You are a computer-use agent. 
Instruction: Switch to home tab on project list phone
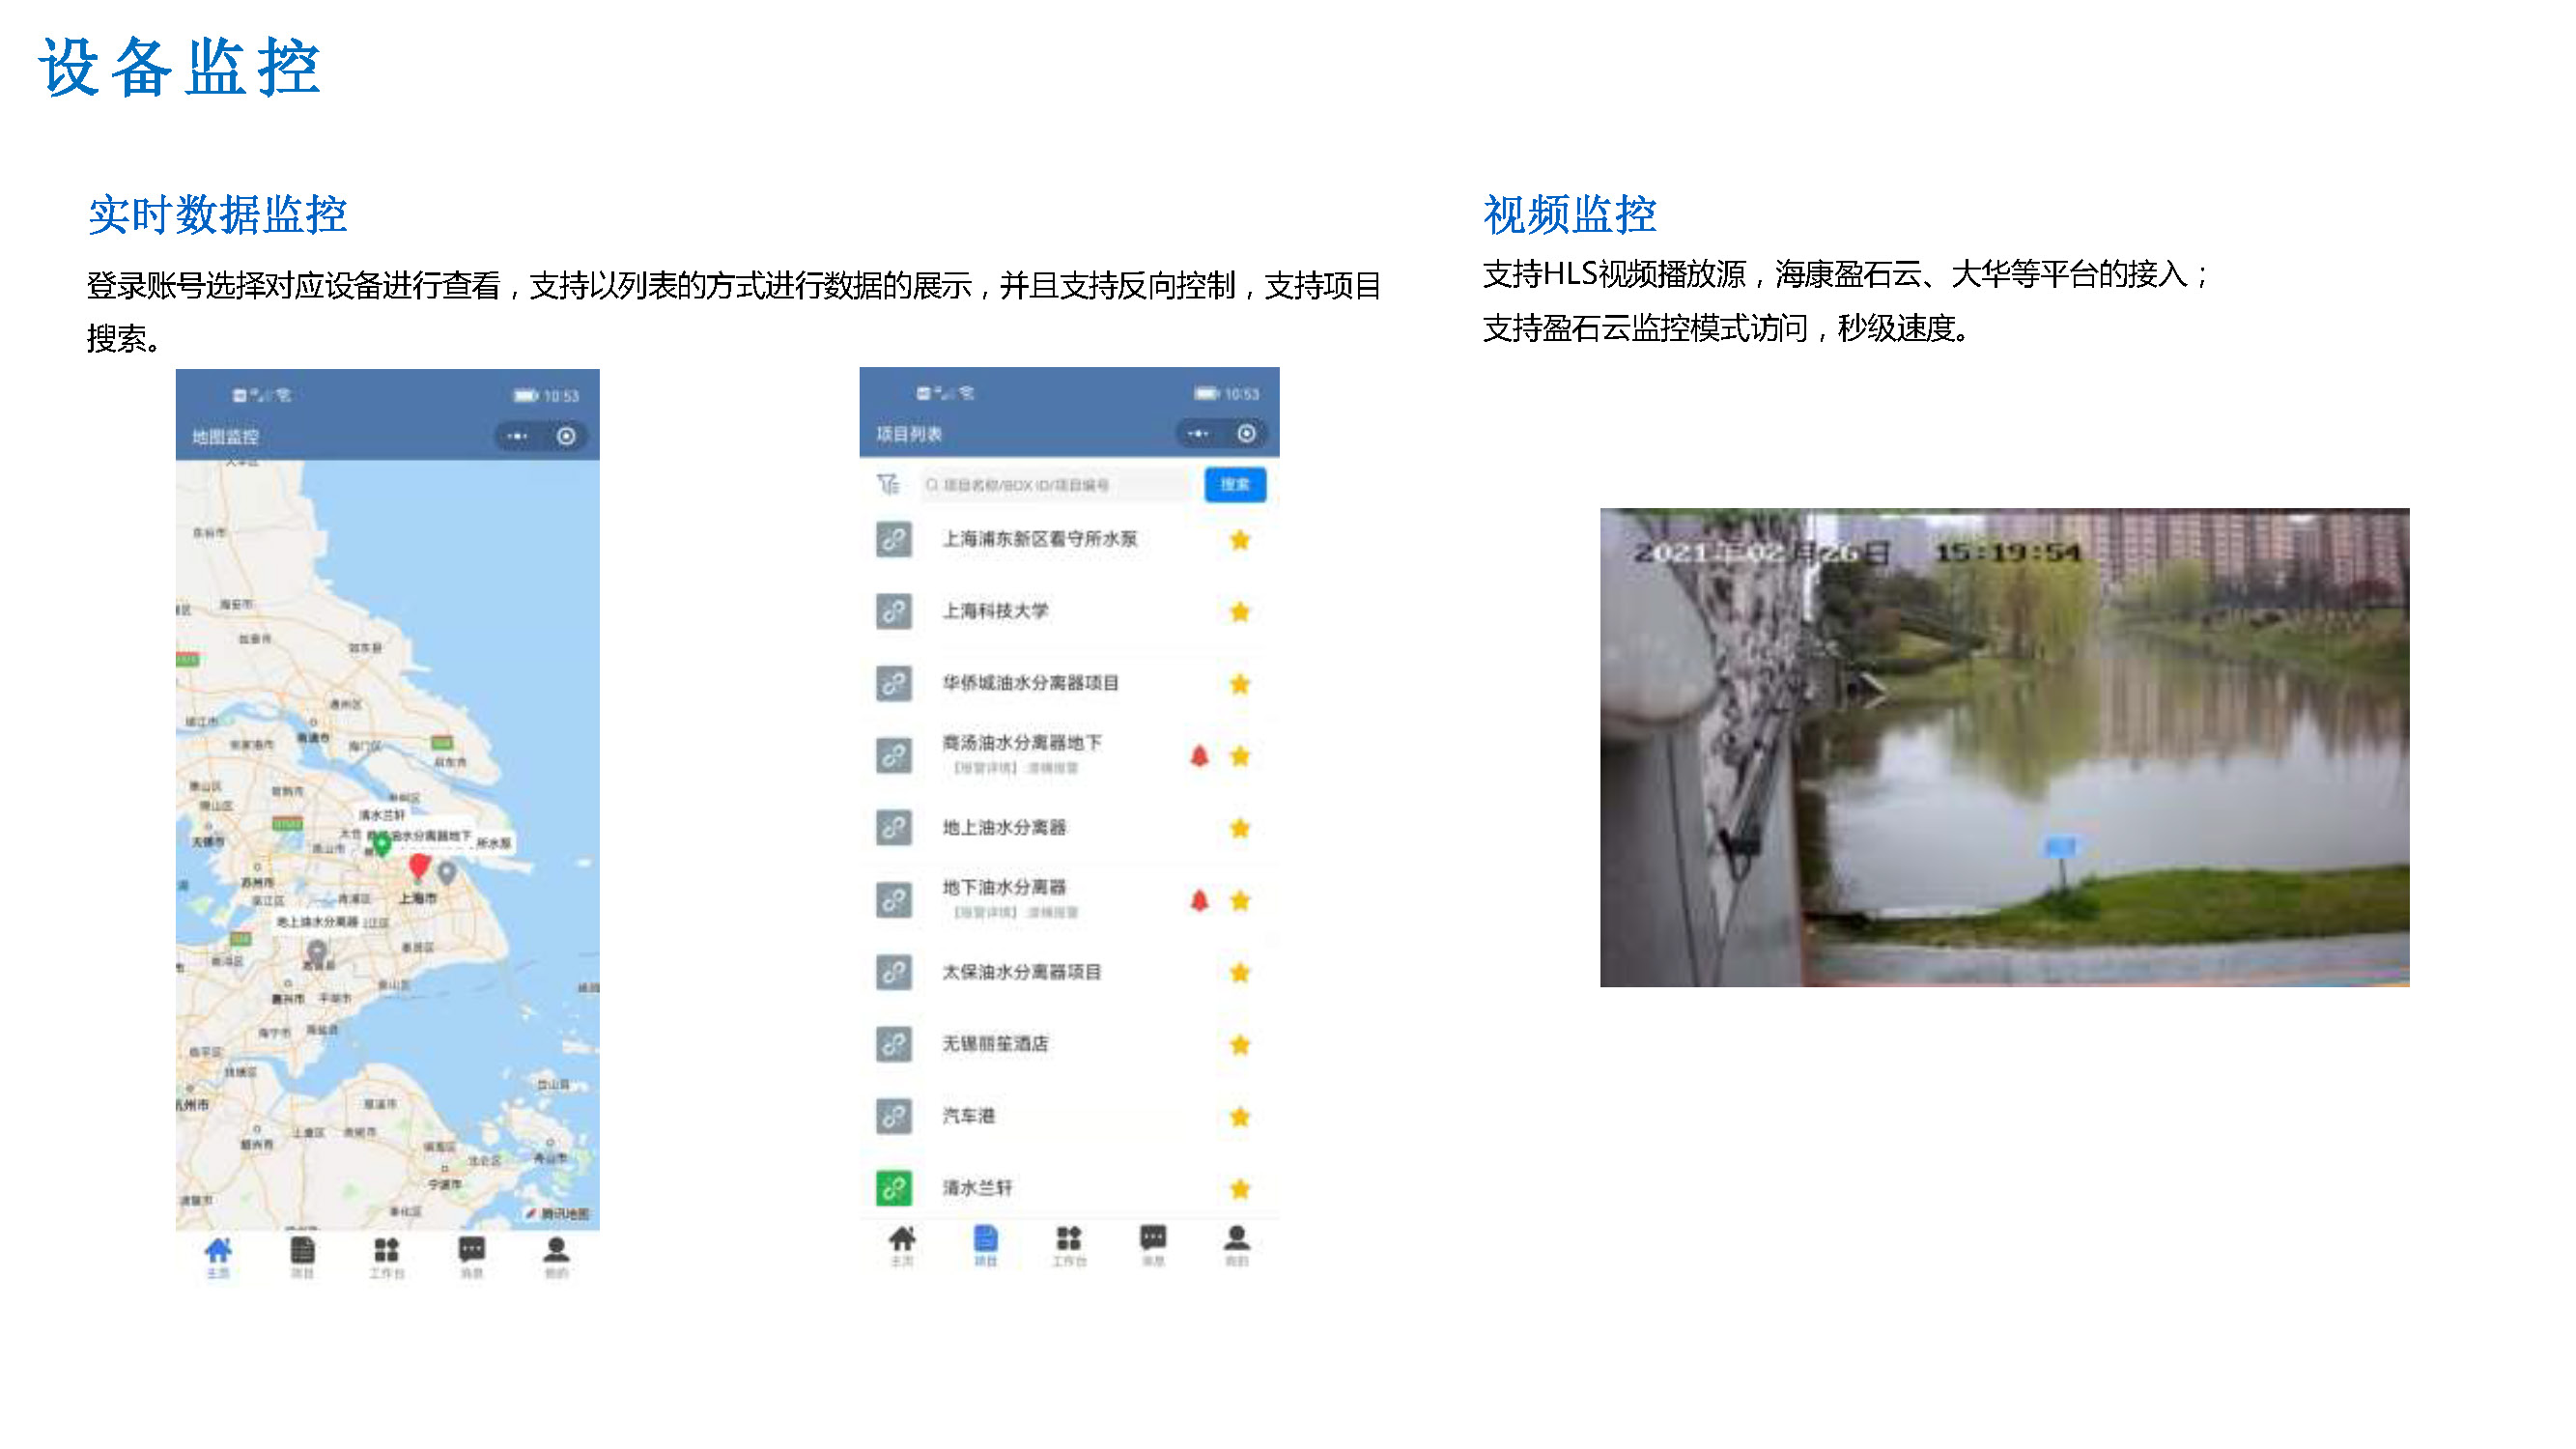(x=902, y=1246)
